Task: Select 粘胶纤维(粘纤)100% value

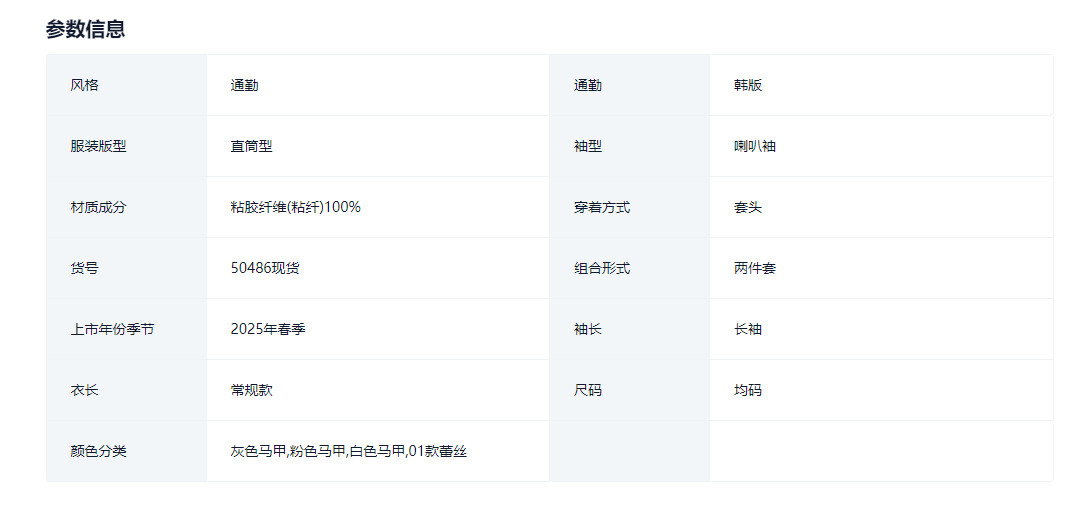Action: (296, 207)
